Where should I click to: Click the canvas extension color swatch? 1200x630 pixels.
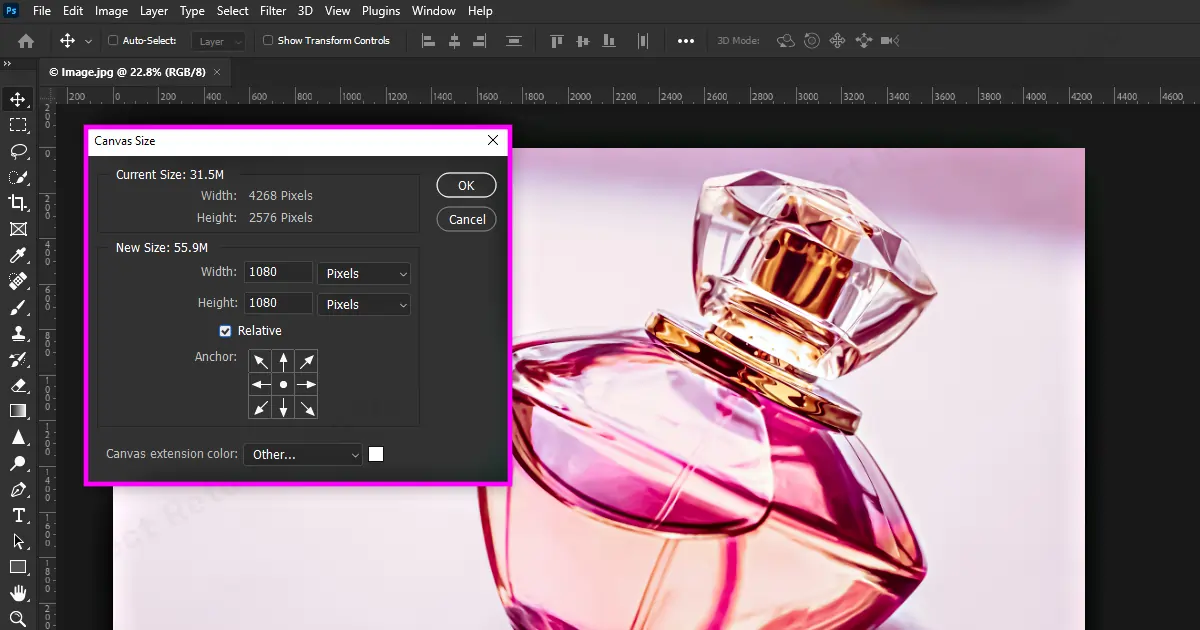376,454
